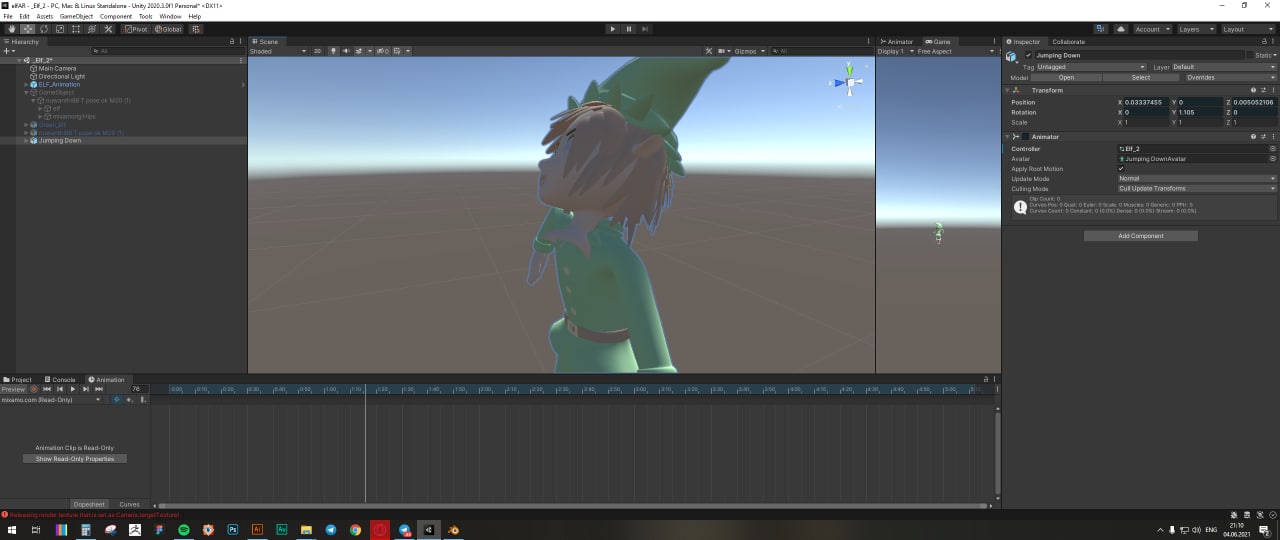The image size is (1280, 540).
Task: Switch to the Console tab
Action: click(63, 380)
